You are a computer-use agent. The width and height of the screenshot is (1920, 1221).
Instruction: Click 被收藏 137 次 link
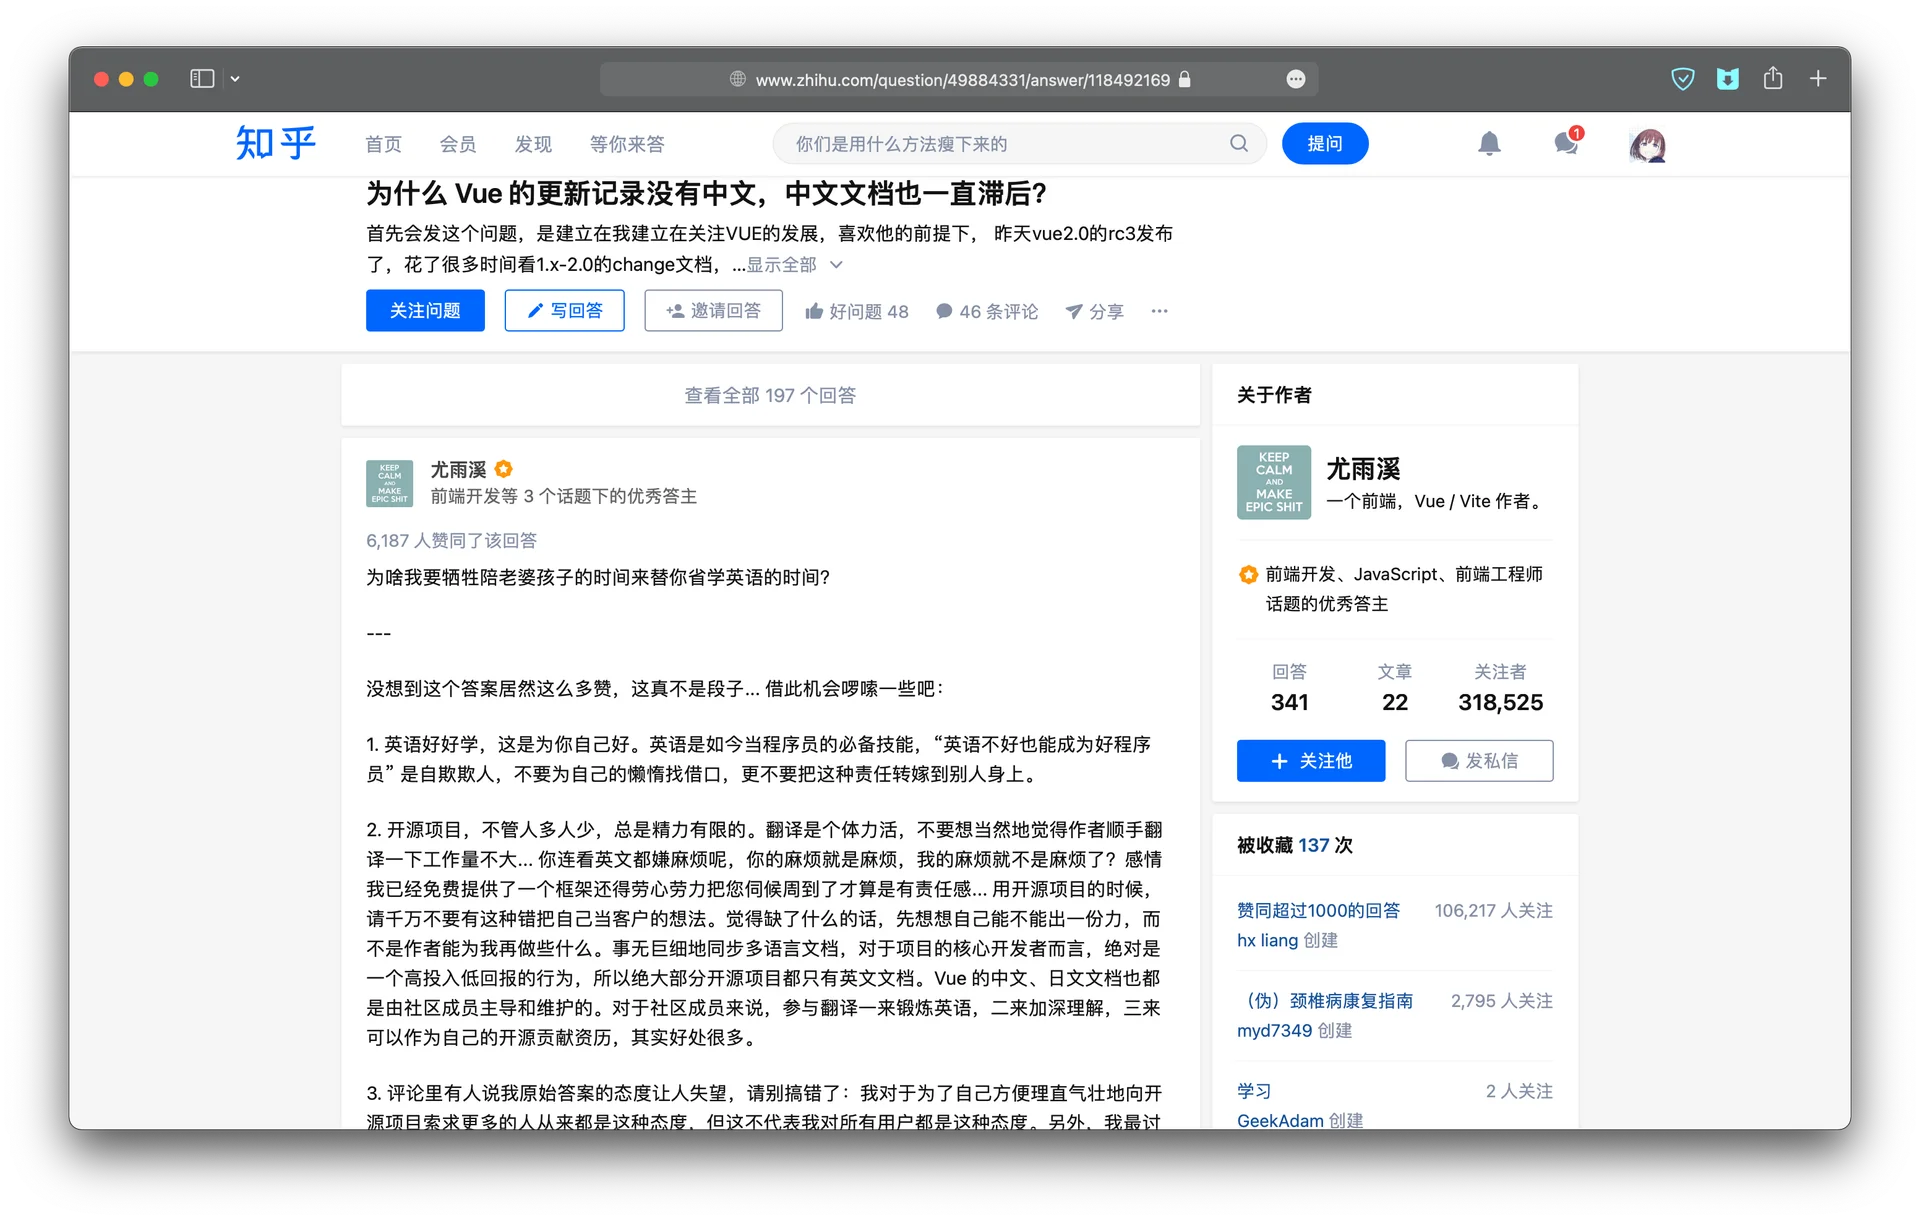[1294, 845]
